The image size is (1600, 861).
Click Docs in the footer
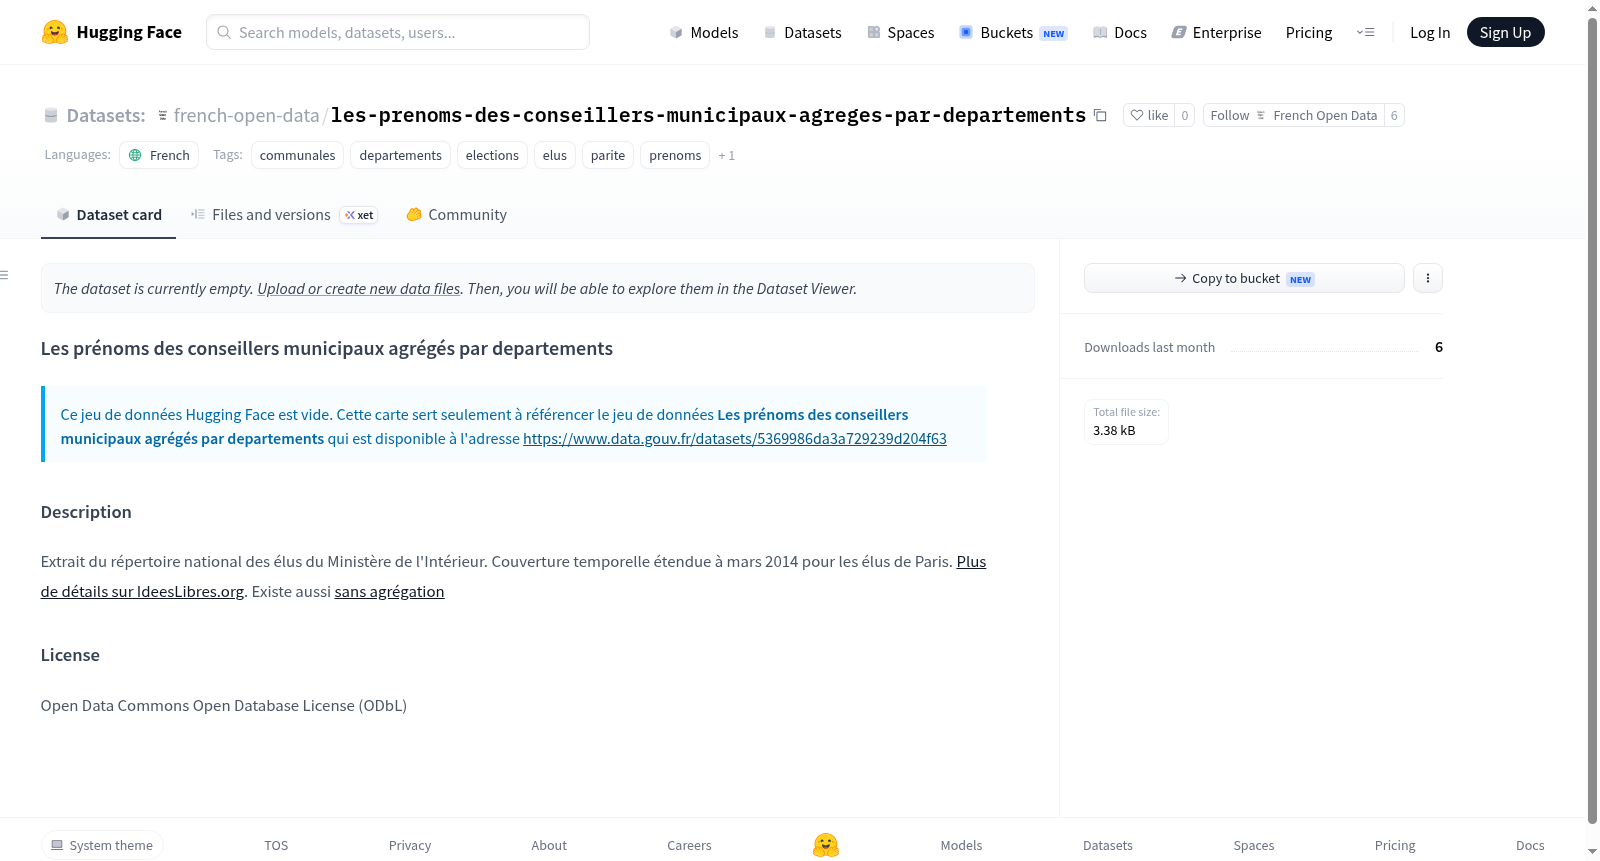coord(1530,845)
